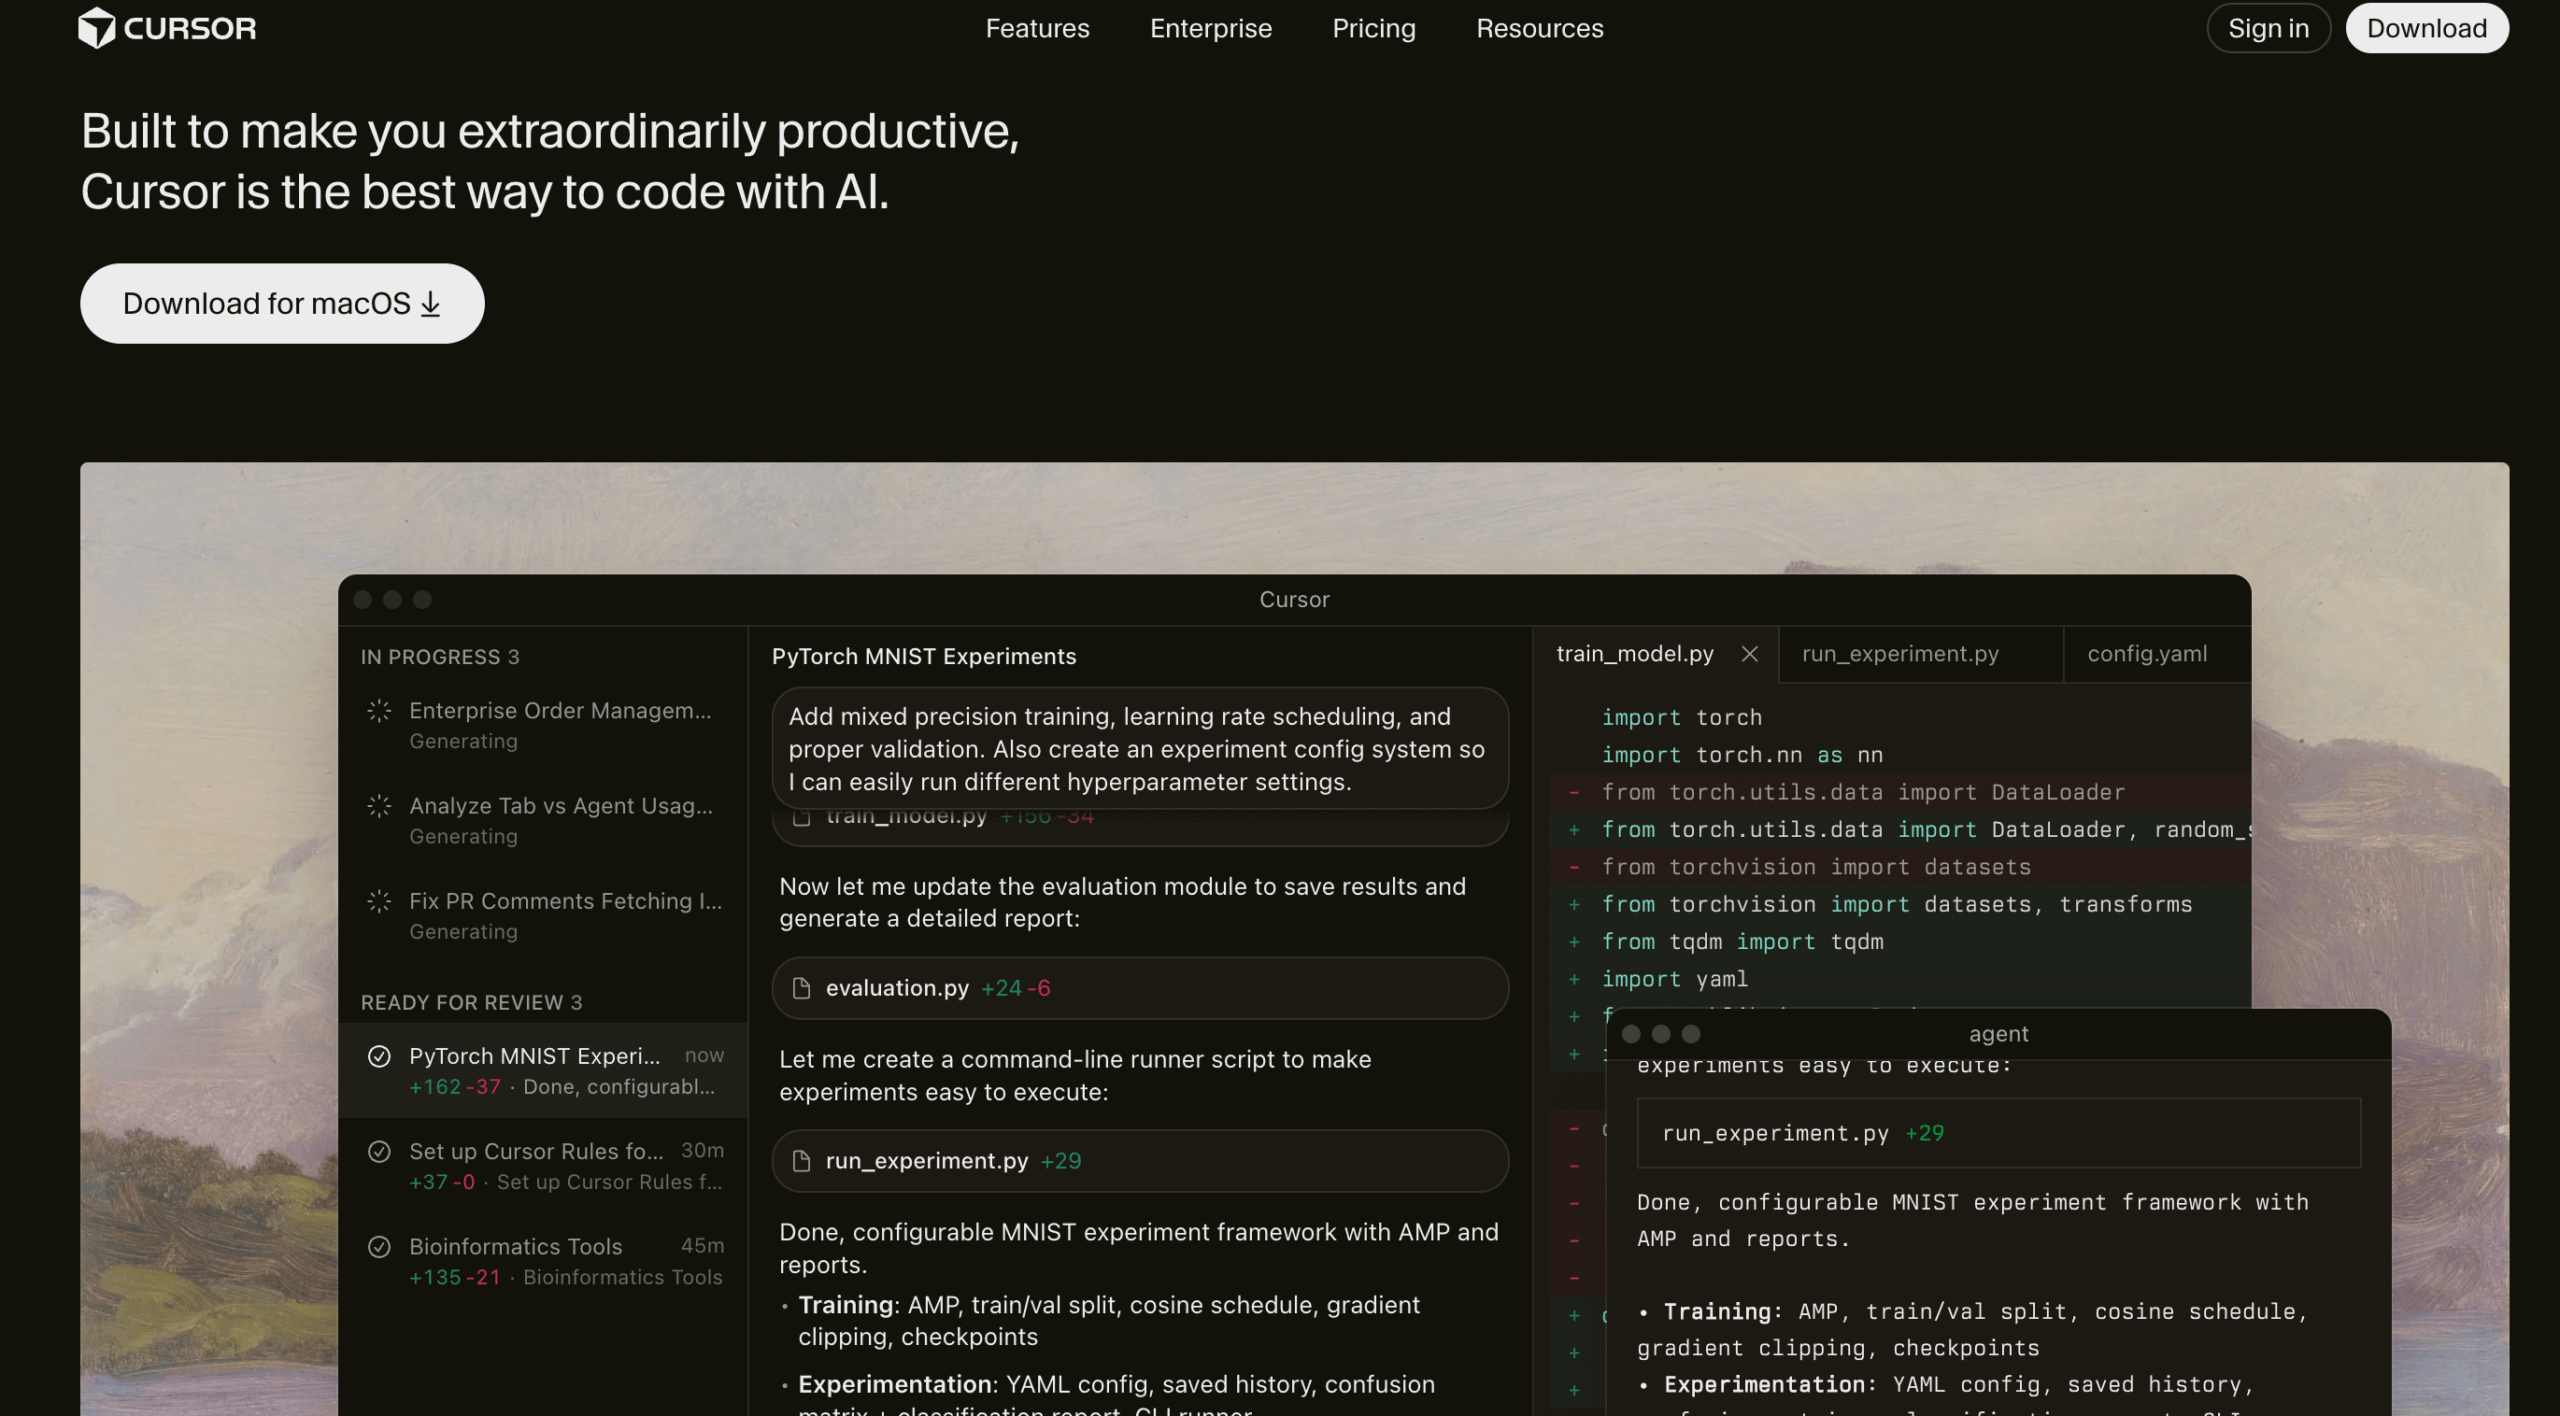Click the Sign in button
This screenshot has width=2560, height=1416.
click(2268, 28)
